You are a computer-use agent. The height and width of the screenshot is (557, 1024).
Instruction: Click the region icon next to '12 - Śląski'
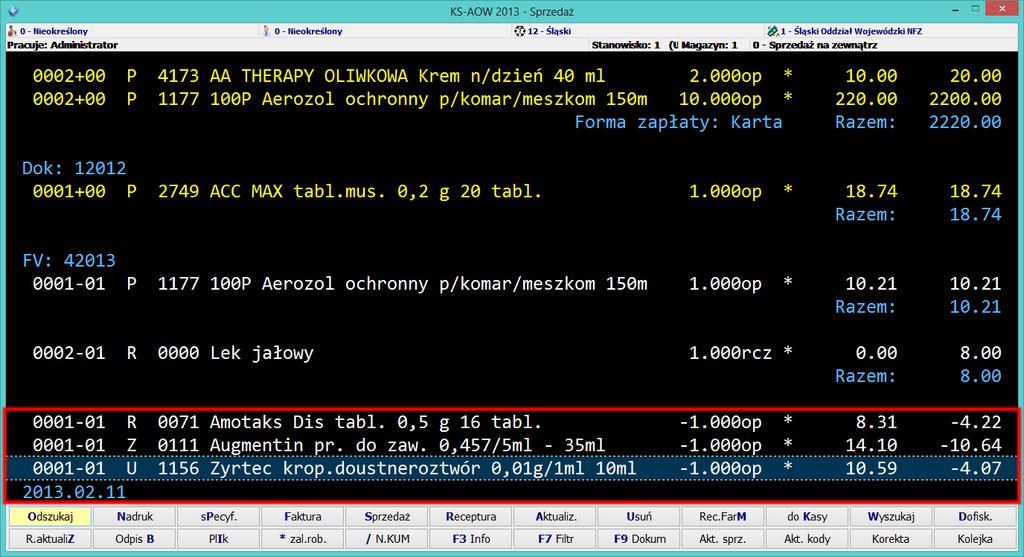click(x=520, y=31)
